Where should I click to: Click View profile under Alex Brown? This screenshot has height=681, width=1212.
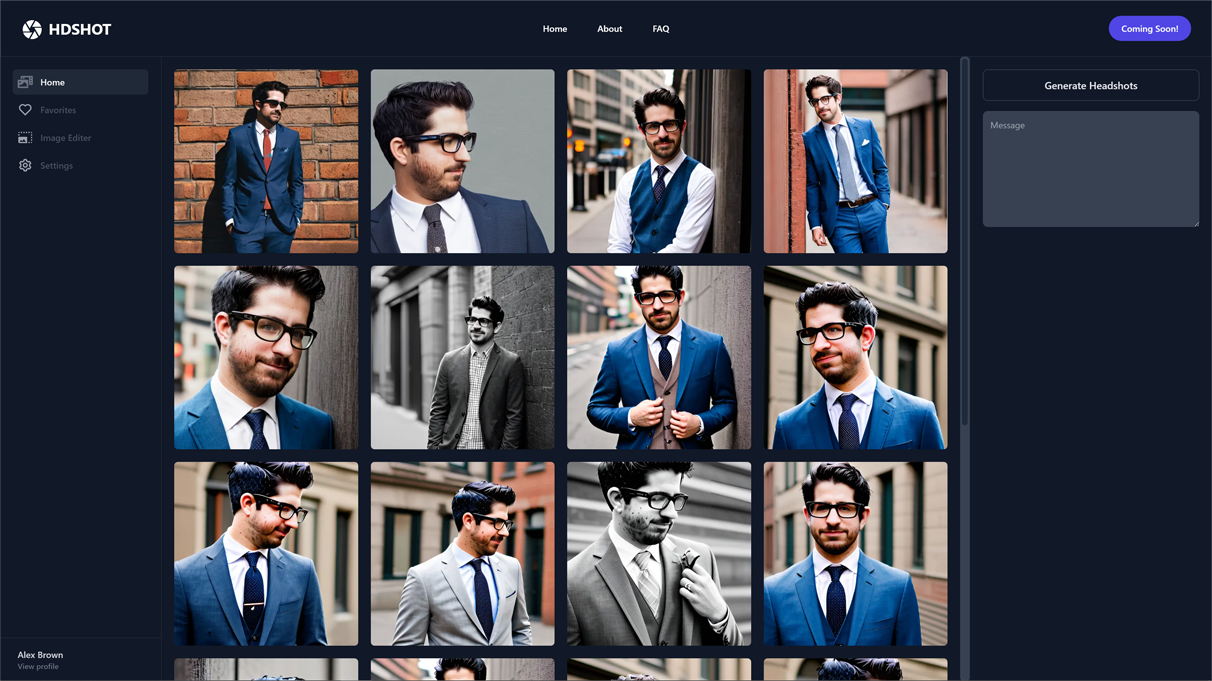coord(38,667)
